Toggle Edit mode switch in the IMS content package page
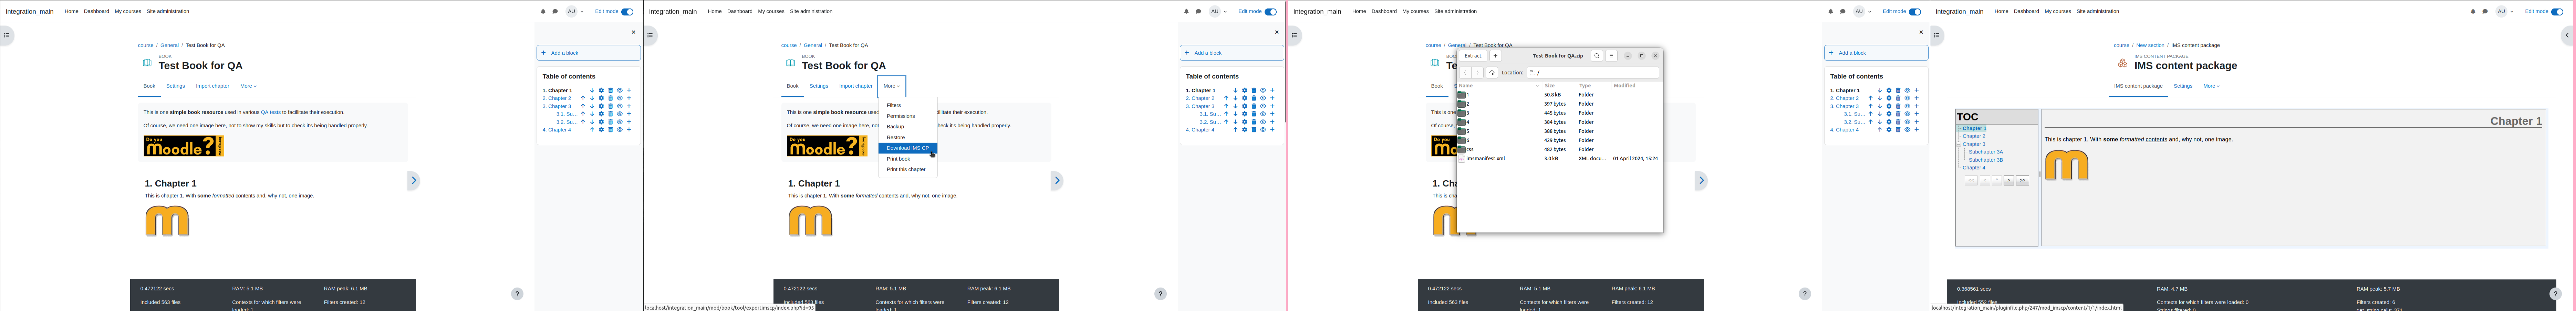Viewport: 2576px width, 311px height. (2557, 12)
